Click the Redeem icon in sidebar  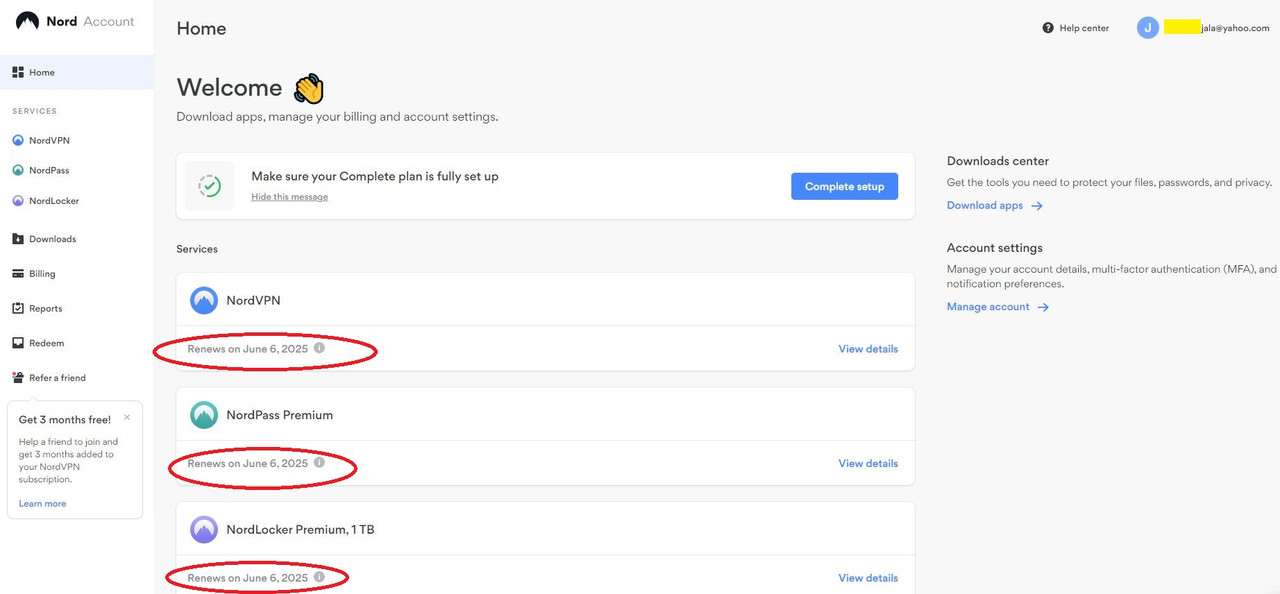click(x=18, y=343)
